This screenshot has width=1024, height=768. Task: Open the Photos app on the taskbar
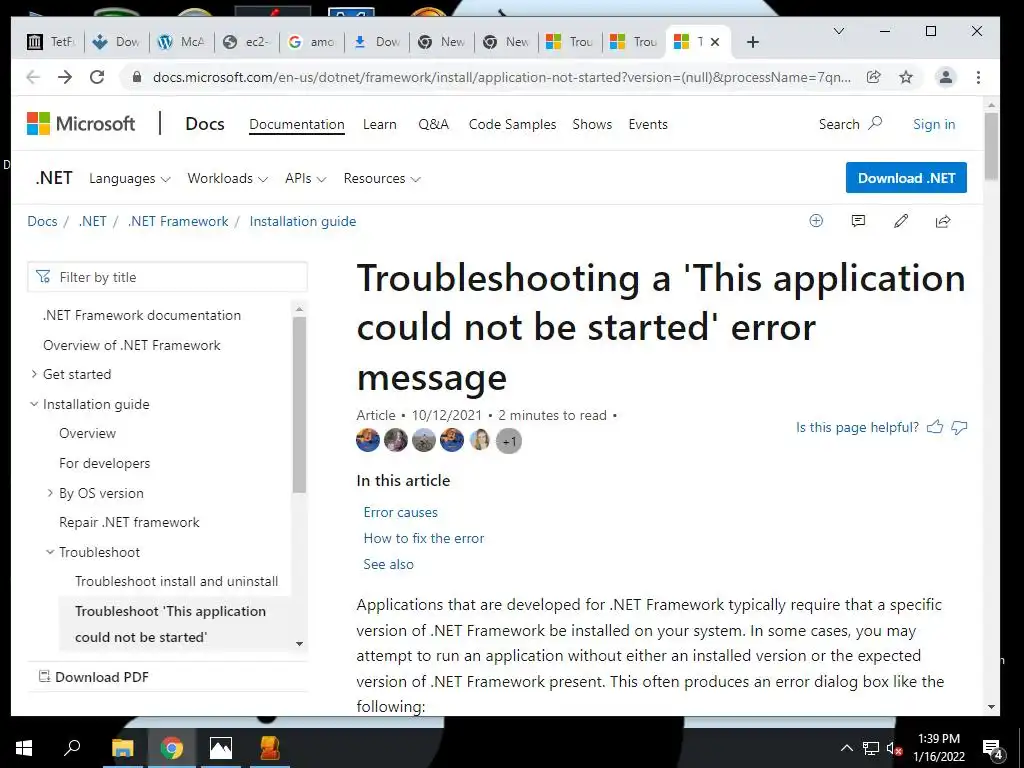coord(221,748)
